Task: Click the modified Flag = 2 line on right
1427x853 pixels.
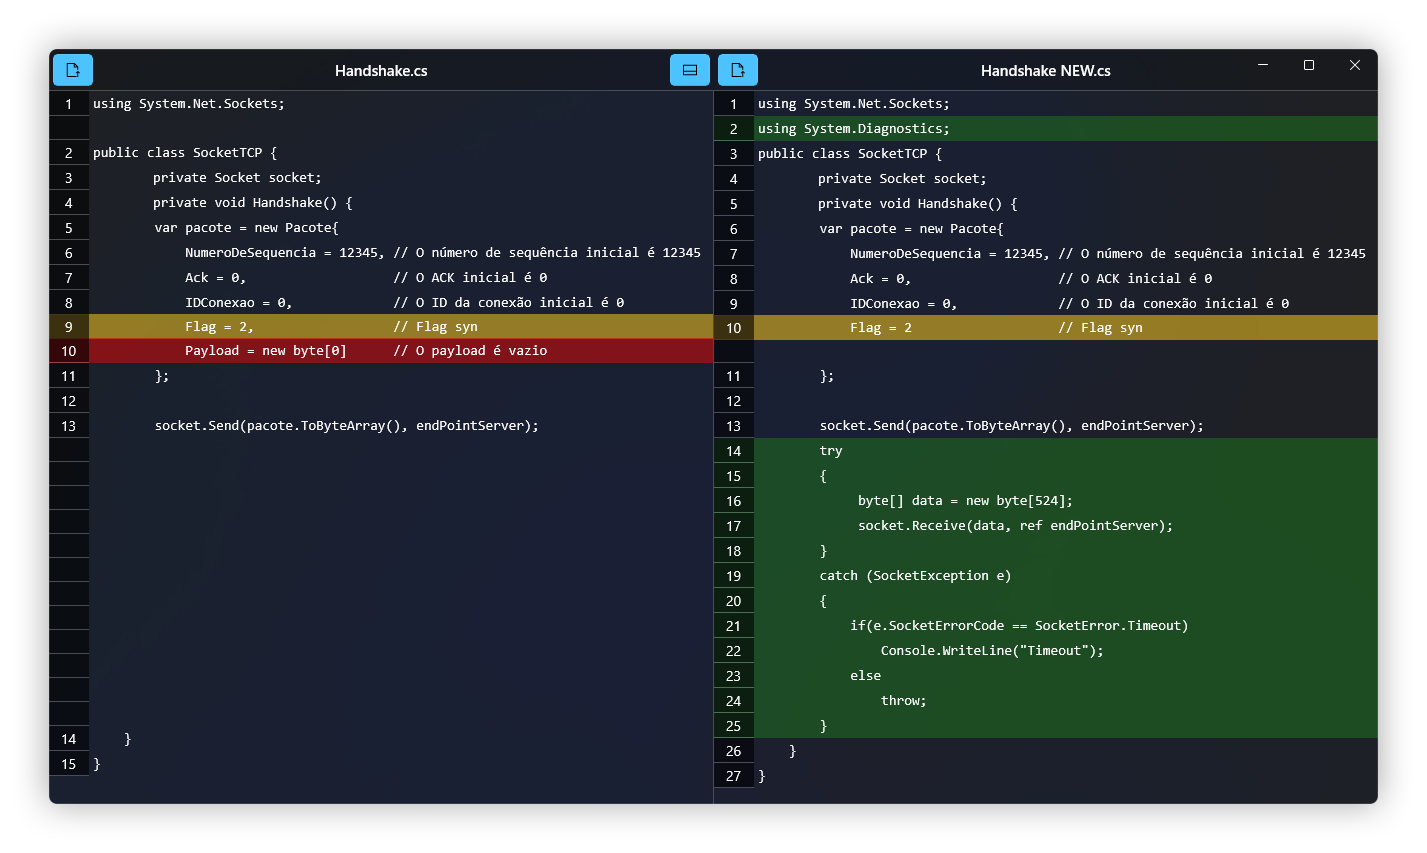Action: click(x=1066, y=328)
